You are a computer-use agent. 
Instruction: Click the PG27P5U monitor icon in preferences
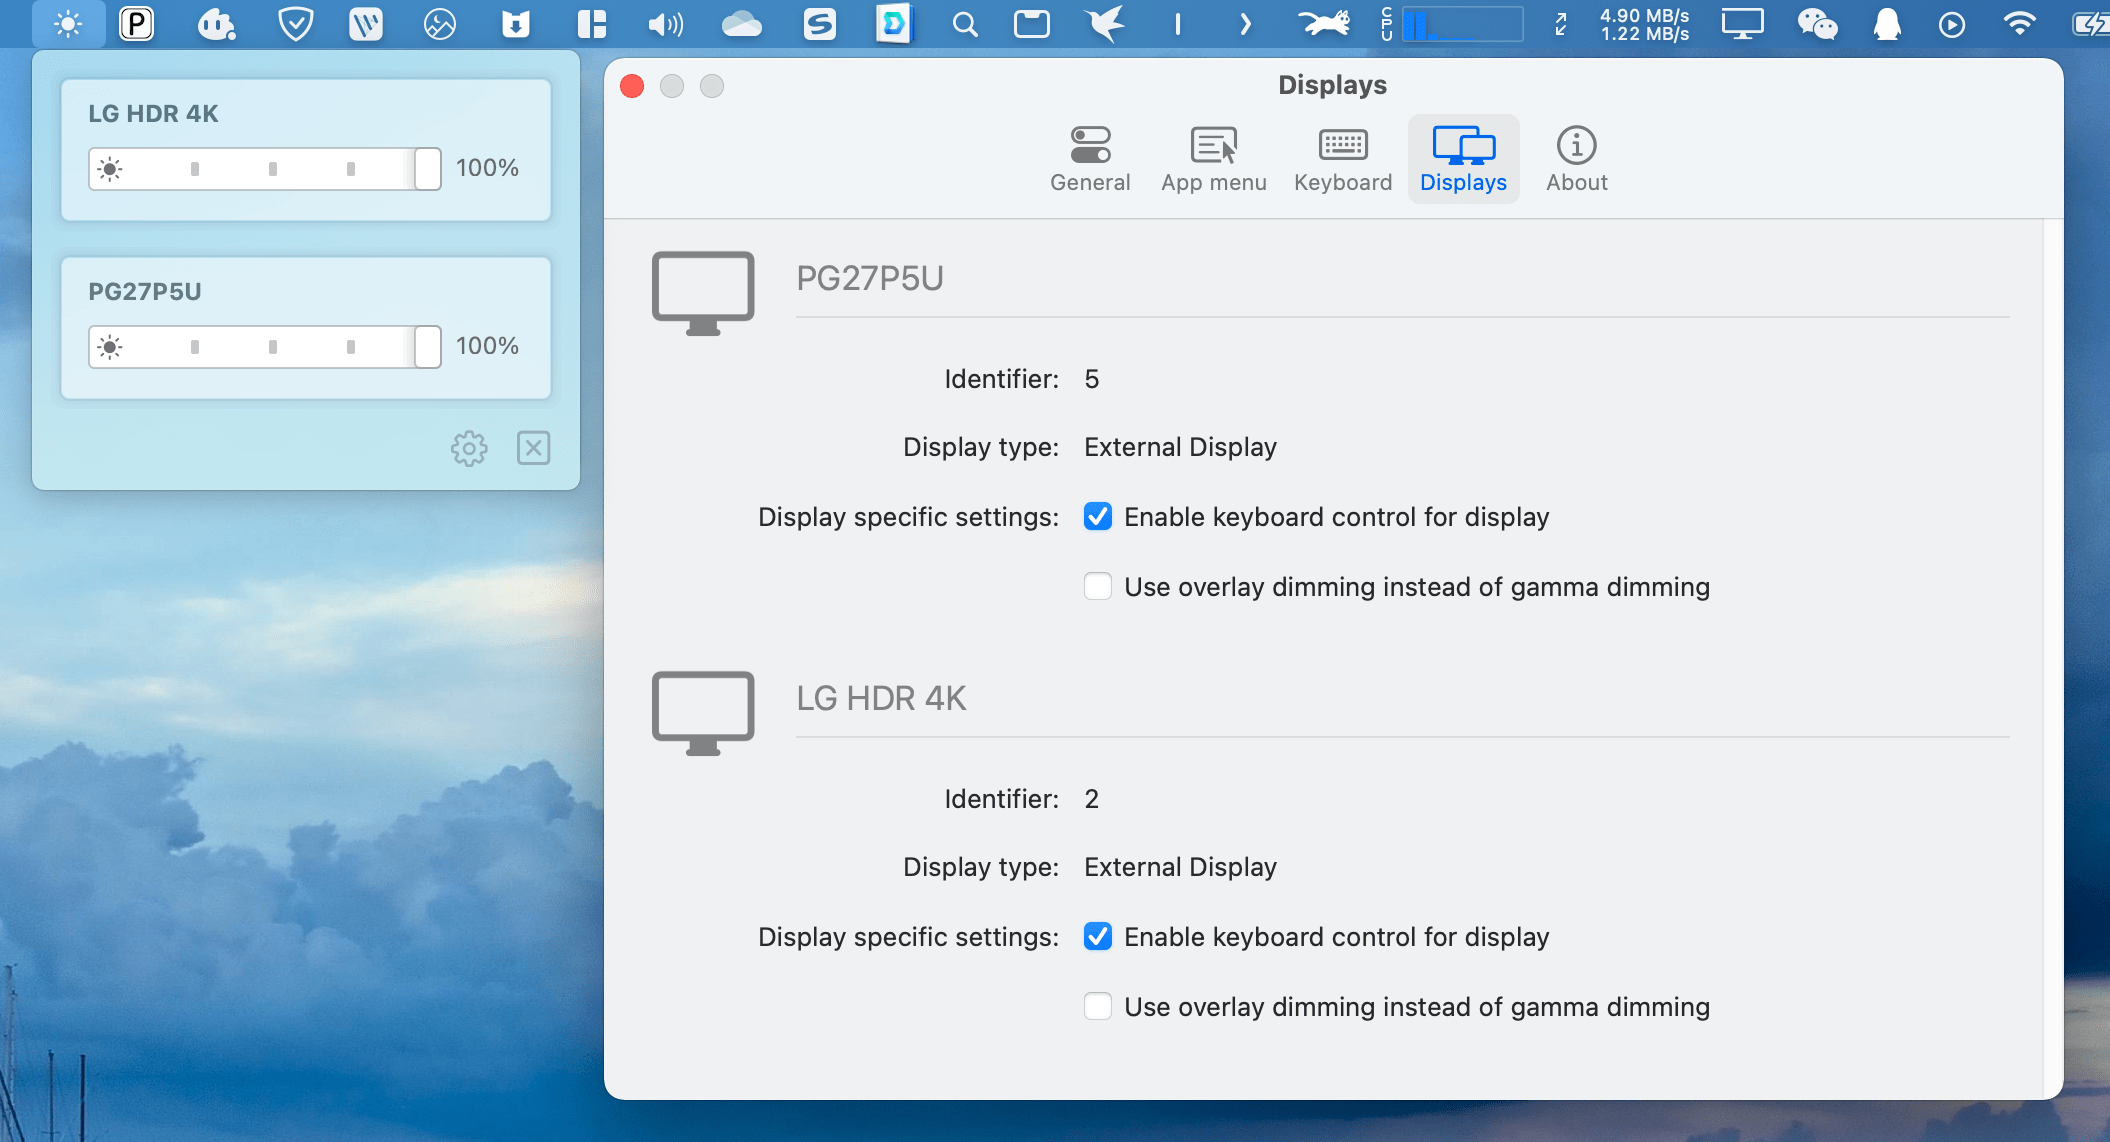(x=703, y=293)
